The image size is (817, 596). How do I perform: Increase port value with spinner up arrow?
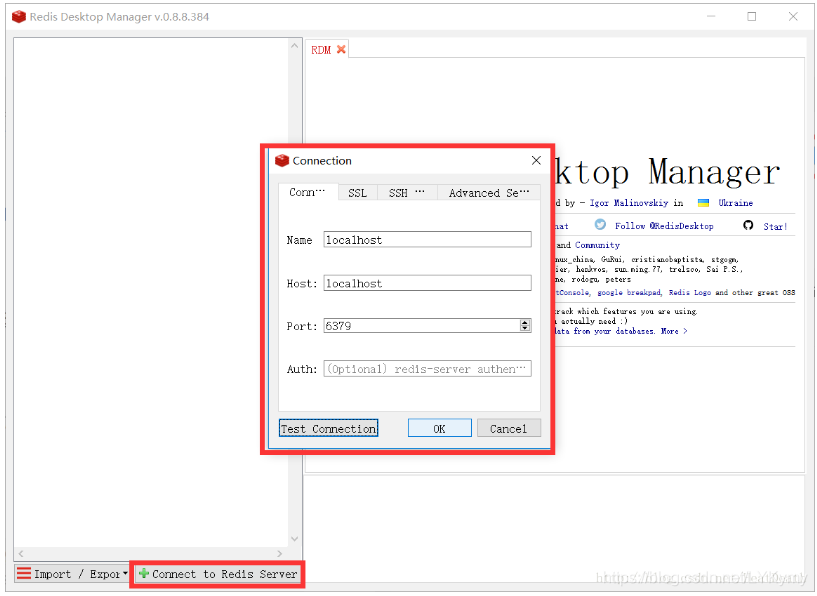(x=525, y=322)
